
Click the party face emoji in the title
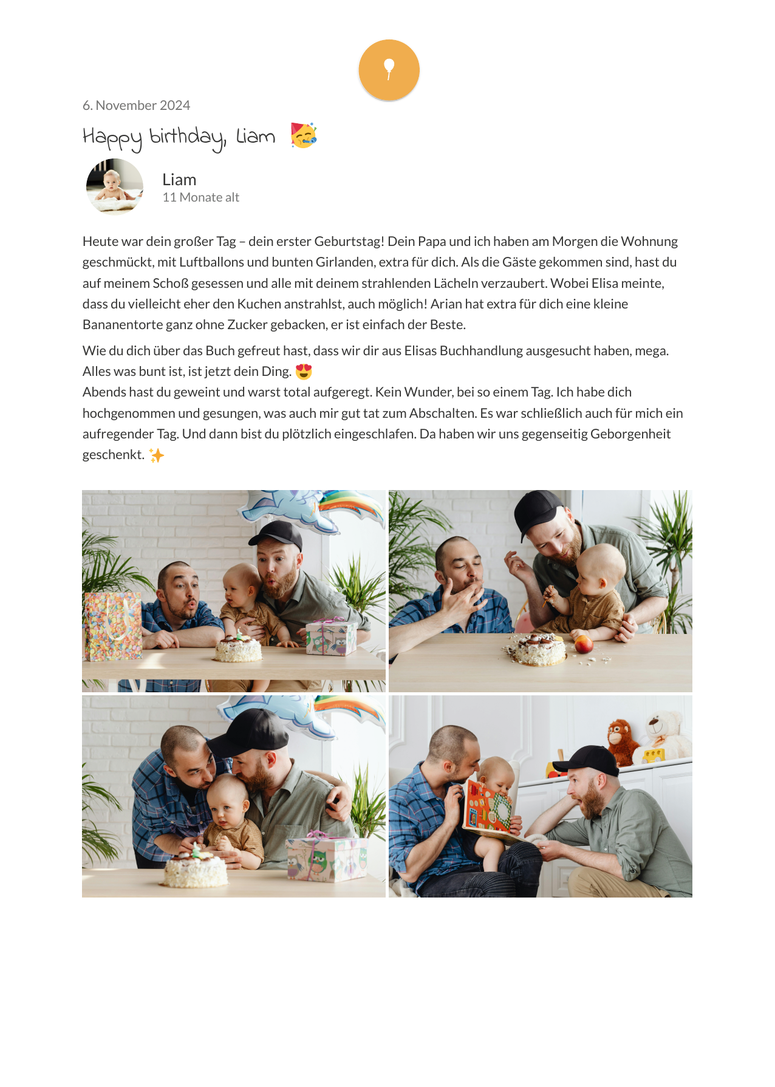304,135
